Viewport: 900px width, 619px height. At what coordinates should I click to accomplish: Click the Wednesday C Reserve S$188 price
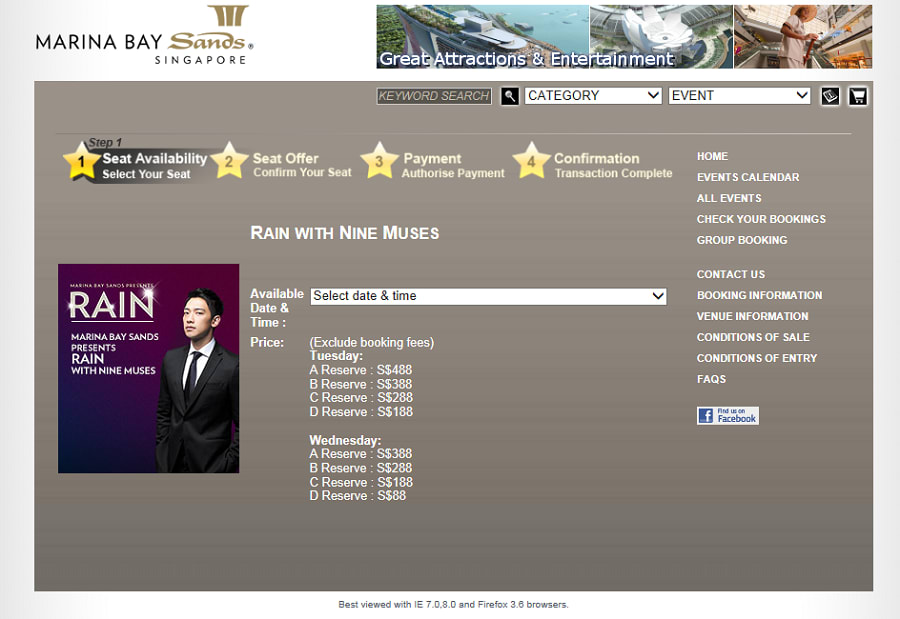[x=361, y=482]
